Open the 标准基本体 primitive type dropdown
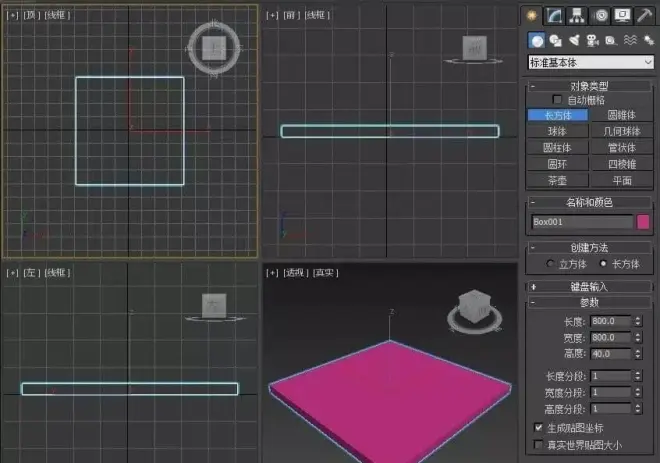The width and height of the screenshot is (660, 463). (591, 62)
